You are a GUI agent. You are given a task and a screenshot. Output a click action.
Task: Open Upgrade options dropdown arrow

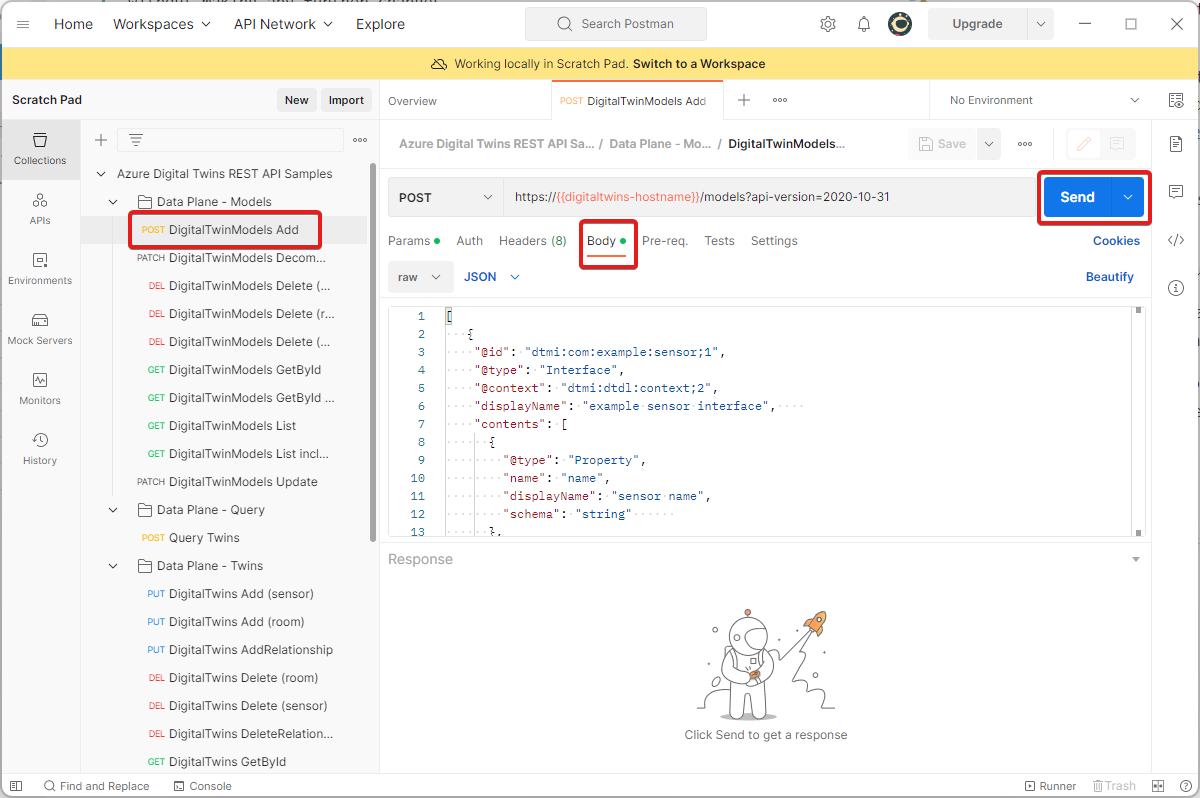click(1041, 24)
